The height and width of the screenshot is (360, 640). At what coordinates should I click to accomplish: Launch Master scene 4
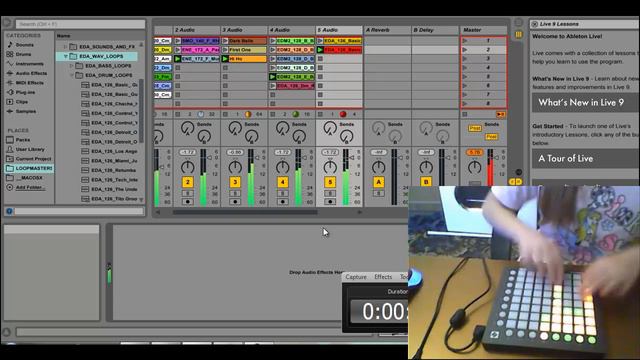pos(464,68)
